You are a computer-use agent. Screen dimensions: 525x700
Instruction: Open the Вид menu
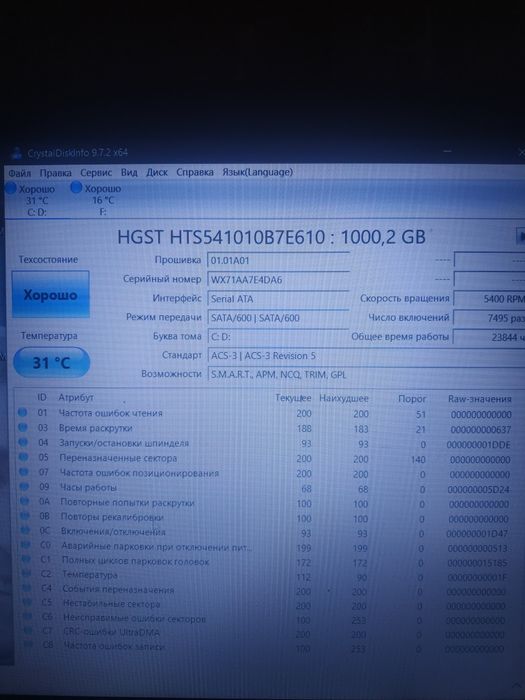(129, 172)
